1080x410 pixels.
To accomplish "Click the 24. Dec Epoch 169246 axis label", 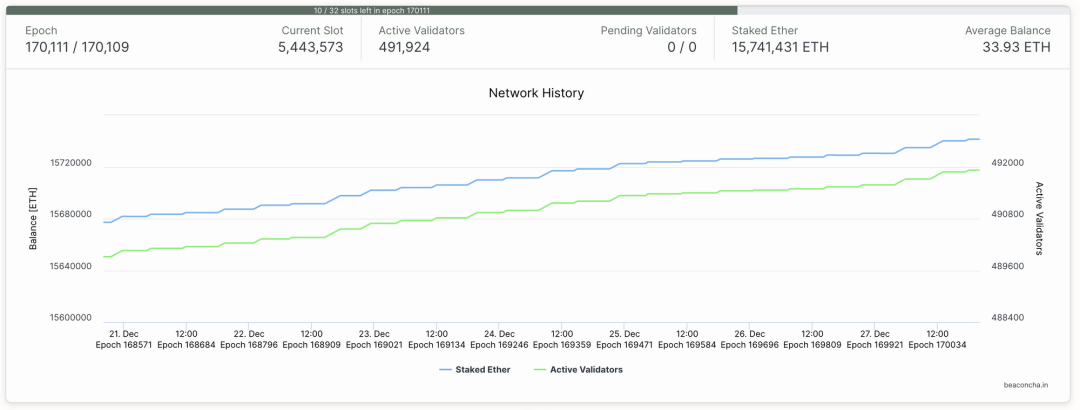I will point(499,339).
